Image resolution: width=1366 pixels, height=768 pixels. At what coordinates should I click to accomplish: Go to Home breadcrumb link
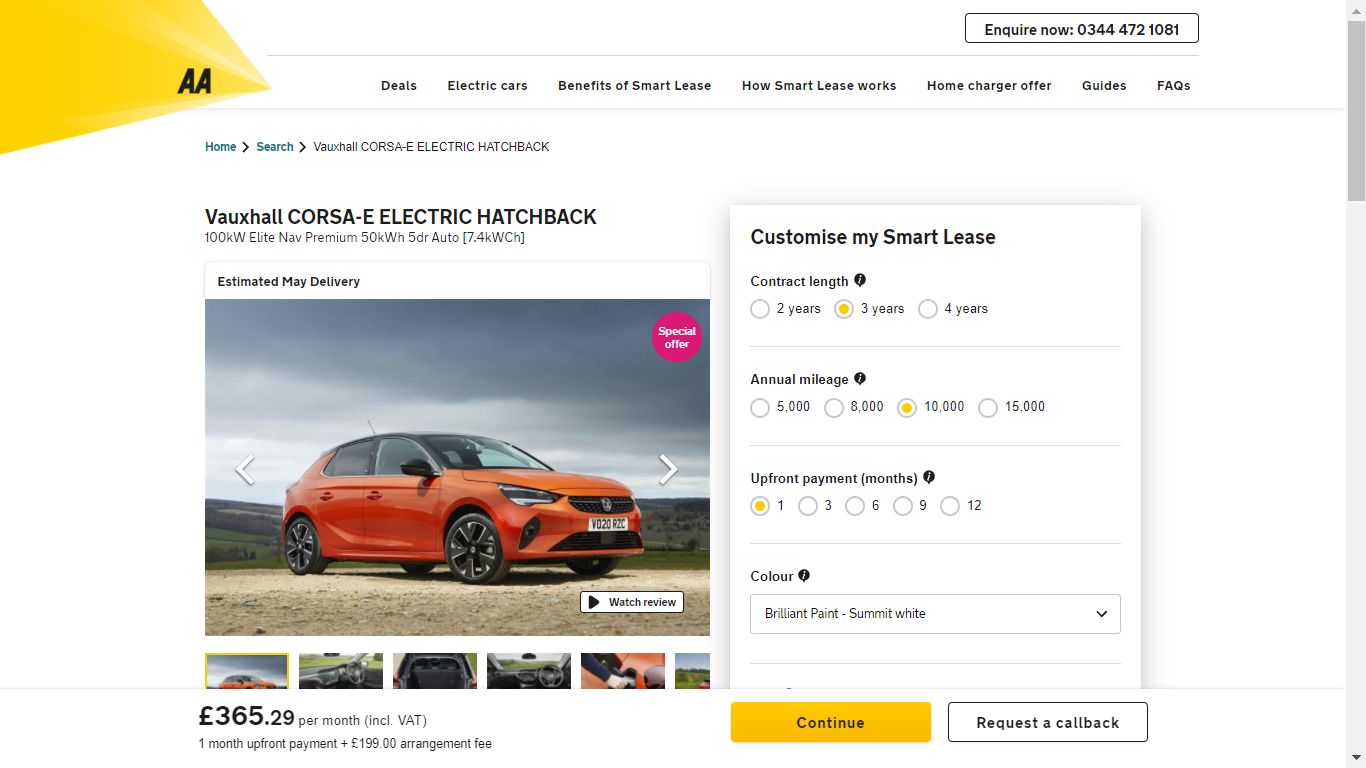point(221,147)
